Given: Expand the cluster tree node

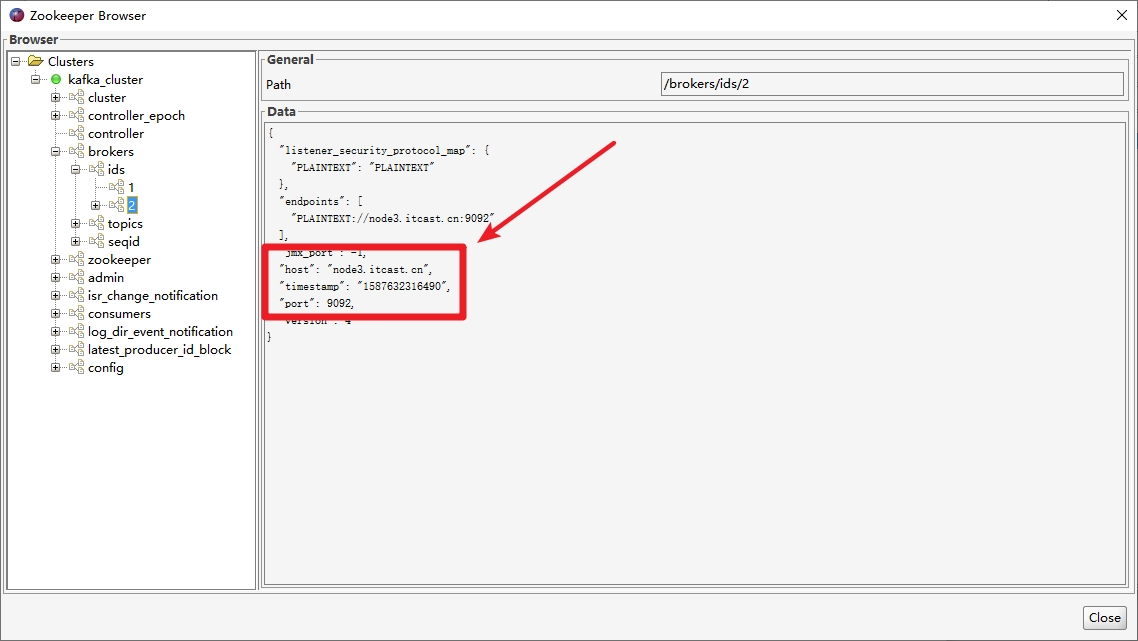Looking at the screenshot, I should 55,97.
